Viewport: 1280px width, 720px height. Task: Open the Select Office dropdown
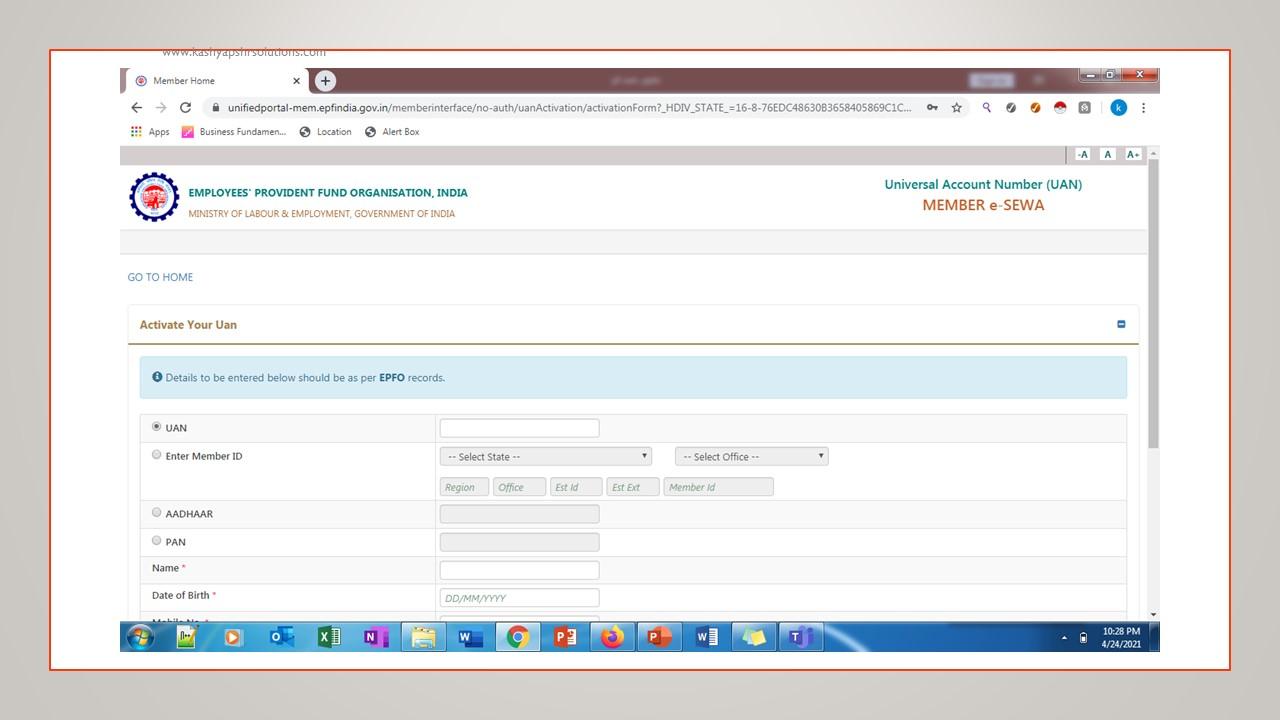(752, 456)
